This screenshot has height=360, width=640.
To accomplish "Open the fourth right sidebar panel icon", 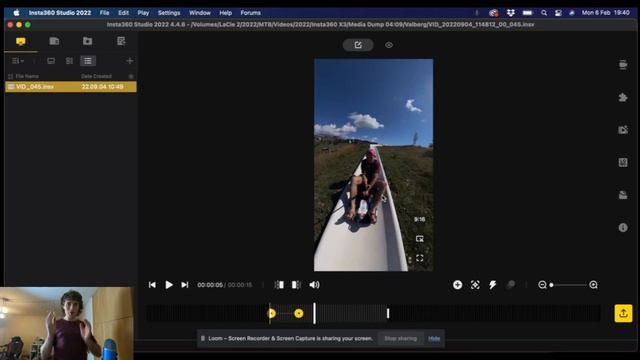I will (623, 162).
